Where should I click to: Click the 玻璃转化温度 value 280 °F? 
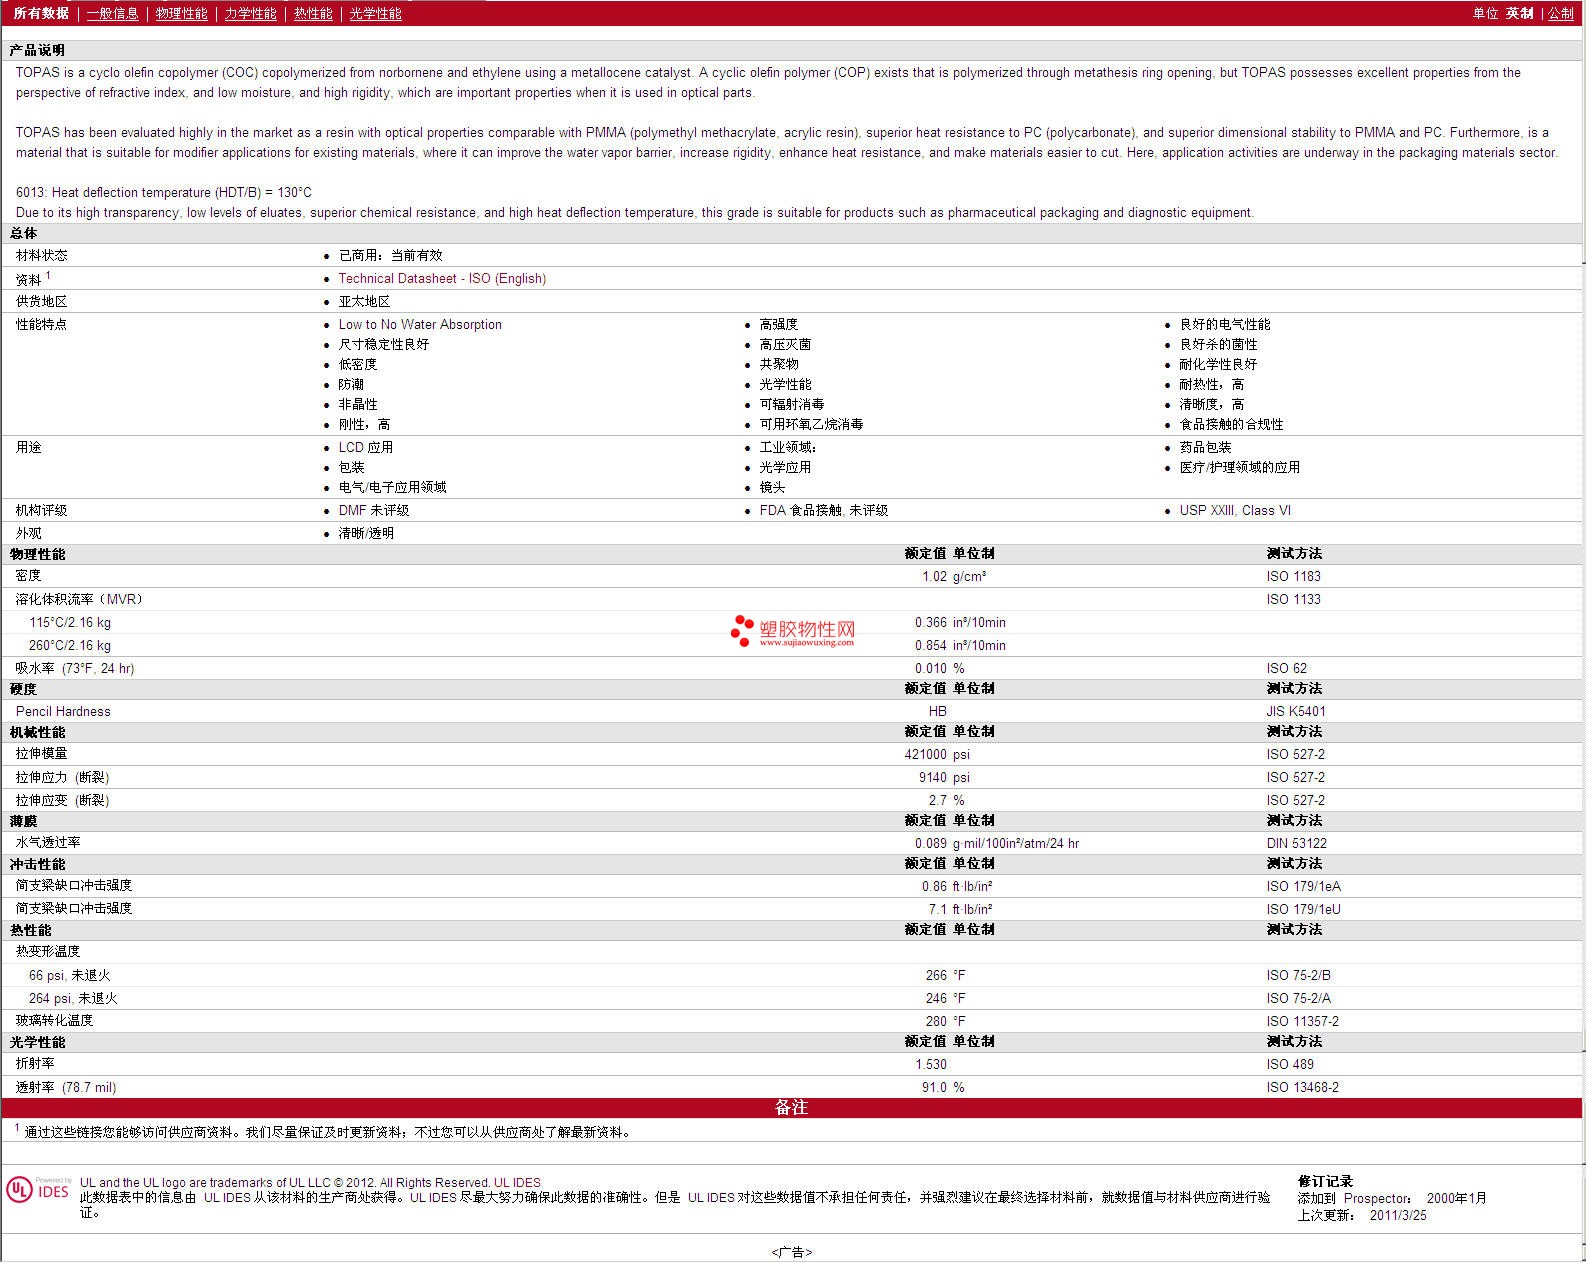(945, 1021)
